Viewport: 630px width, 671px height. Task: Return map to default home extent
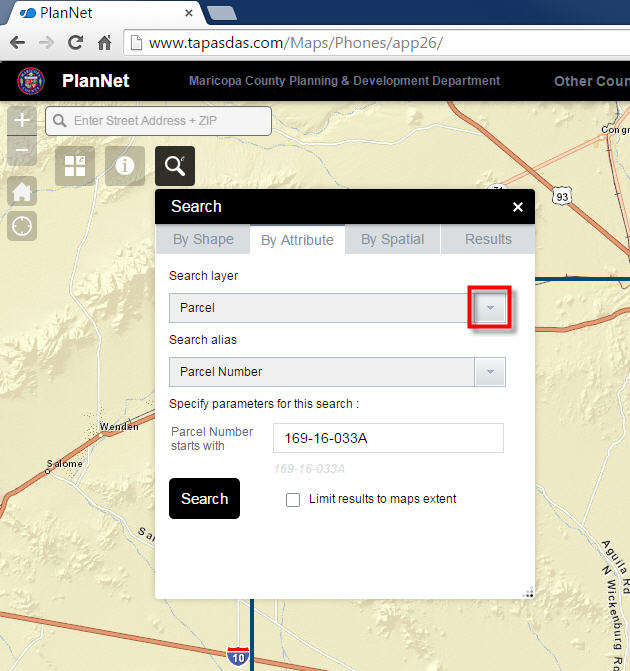tap(22, 191)
